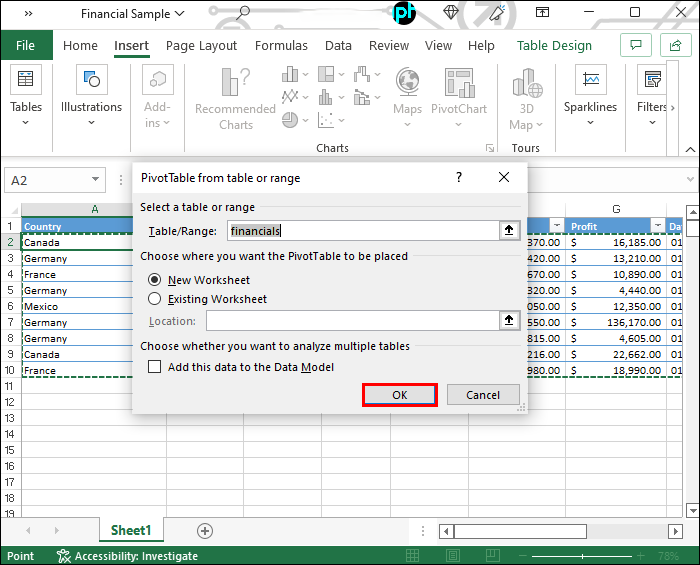Click the add new sheet plus icon
This screenshot has width=700, height=565.
coord(205,531)
